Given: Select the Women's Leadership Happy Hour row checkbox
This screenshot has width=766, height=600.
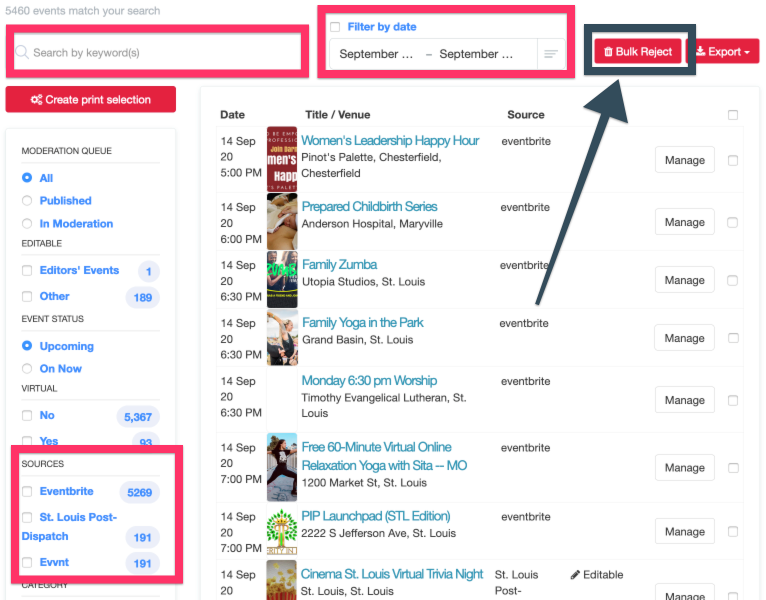Looking at the screenshot, I should [733, 160].
